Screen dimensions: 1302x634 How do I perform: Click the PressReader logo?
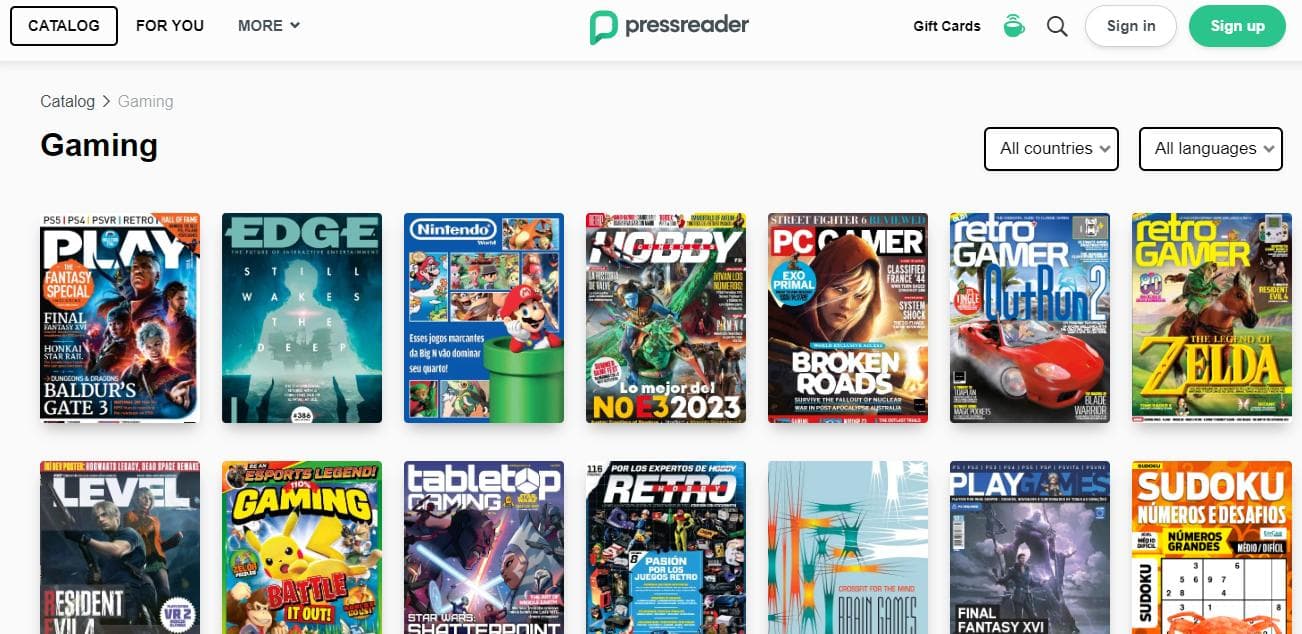tap(669, 26)
